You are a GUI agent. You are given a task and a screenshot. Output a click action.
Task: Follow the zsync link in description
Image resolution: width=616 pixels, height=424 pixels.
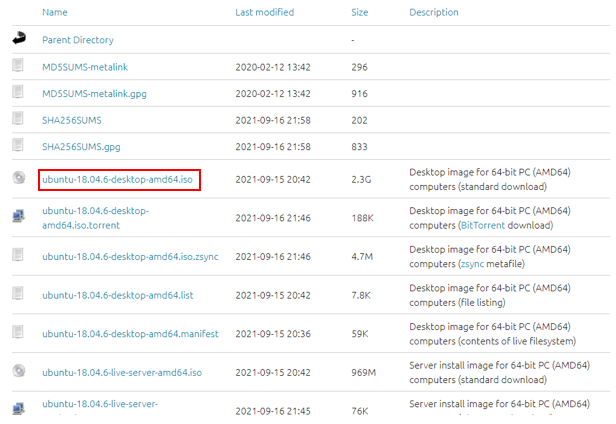click(472, 264)
